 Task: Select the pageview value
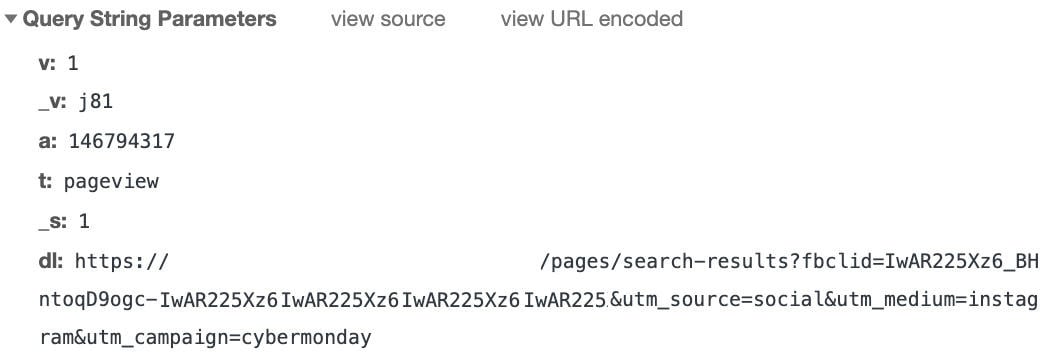(111, 181)
